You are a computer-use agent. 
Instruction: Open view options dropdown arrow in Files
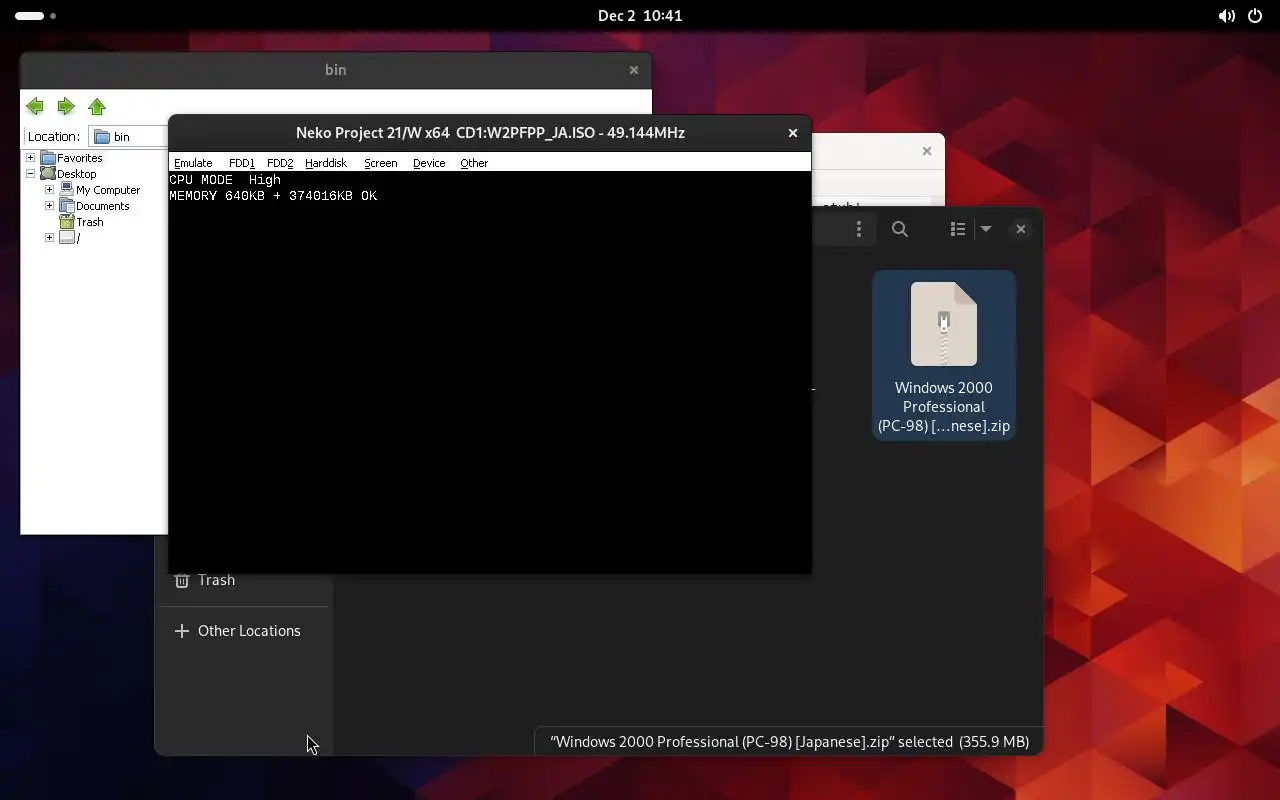tap(985, 230)
